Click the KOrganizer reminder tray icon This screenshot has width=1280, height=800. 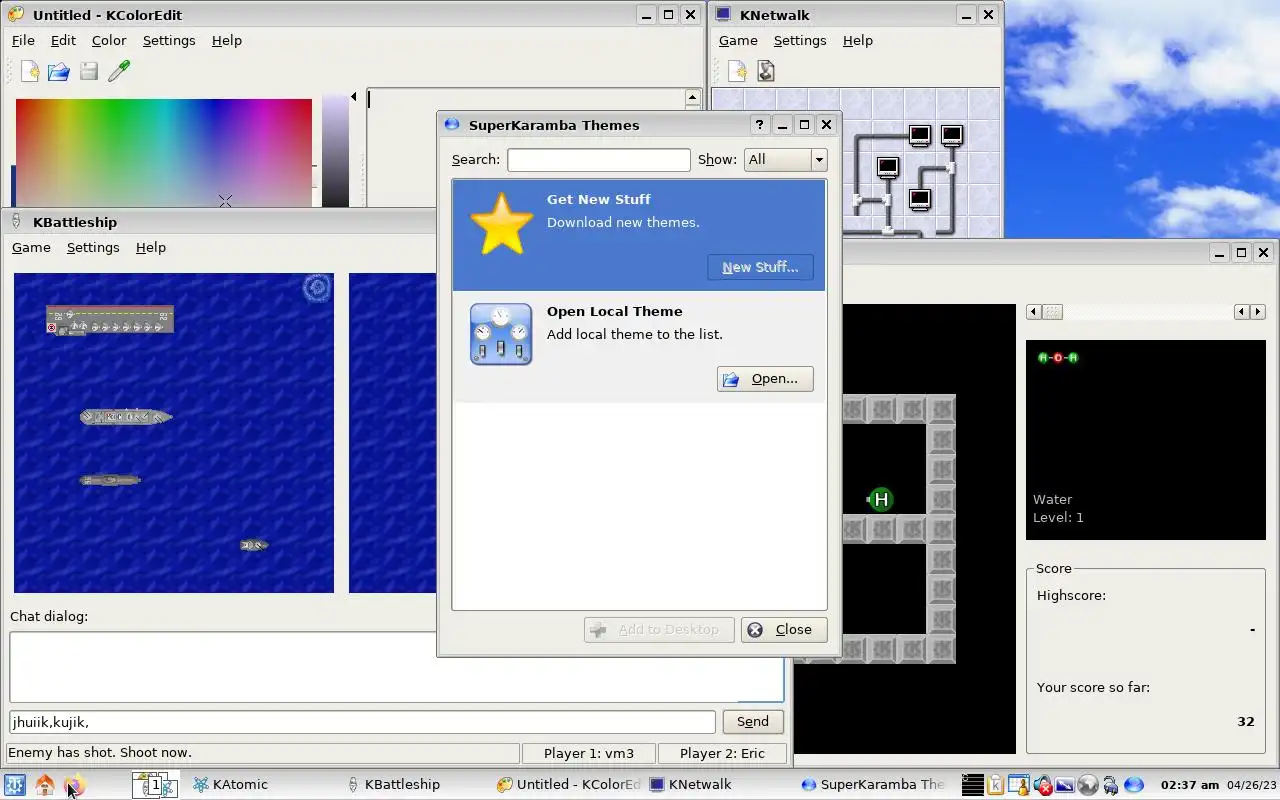[1018, 785]
